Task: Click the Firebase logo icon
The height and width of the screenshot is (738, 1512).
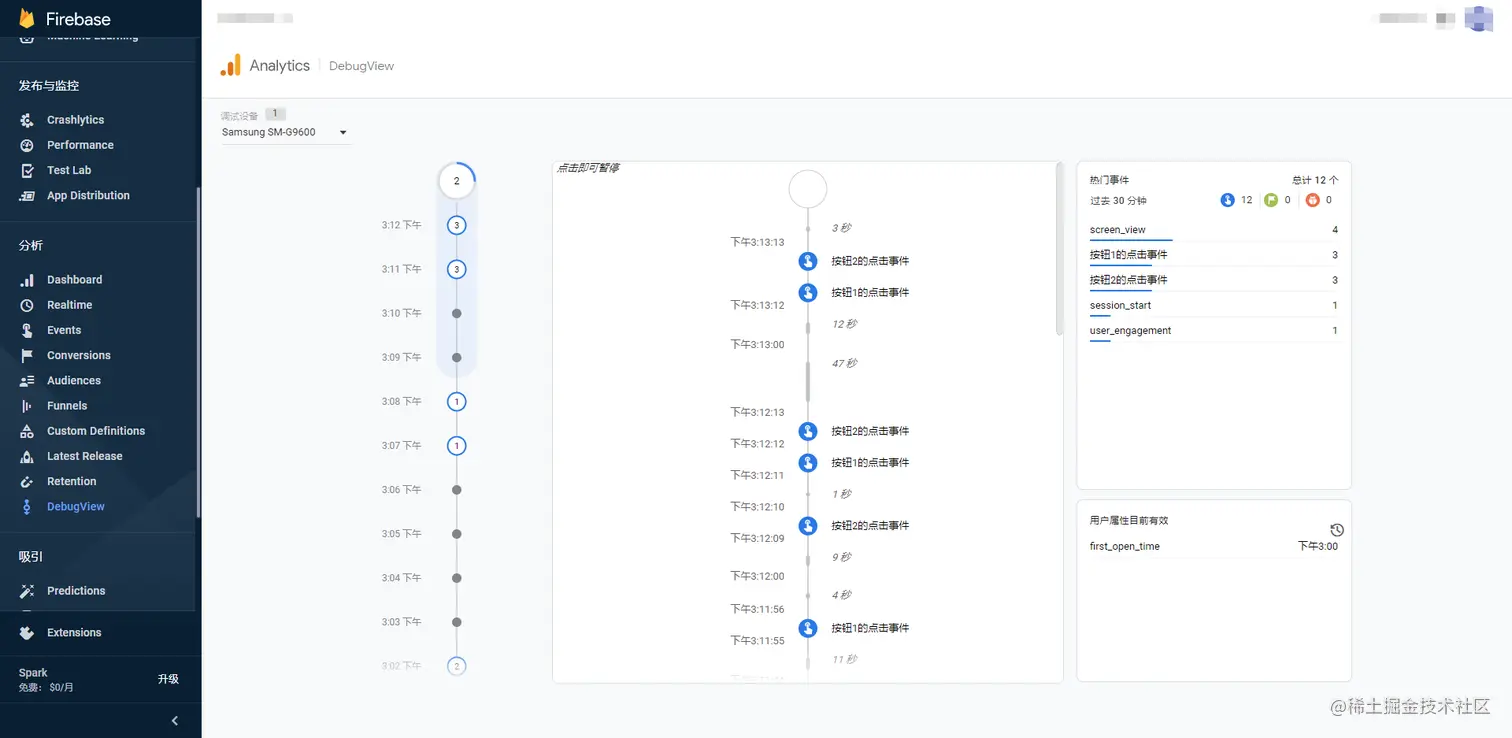Action: click(27, 18)
